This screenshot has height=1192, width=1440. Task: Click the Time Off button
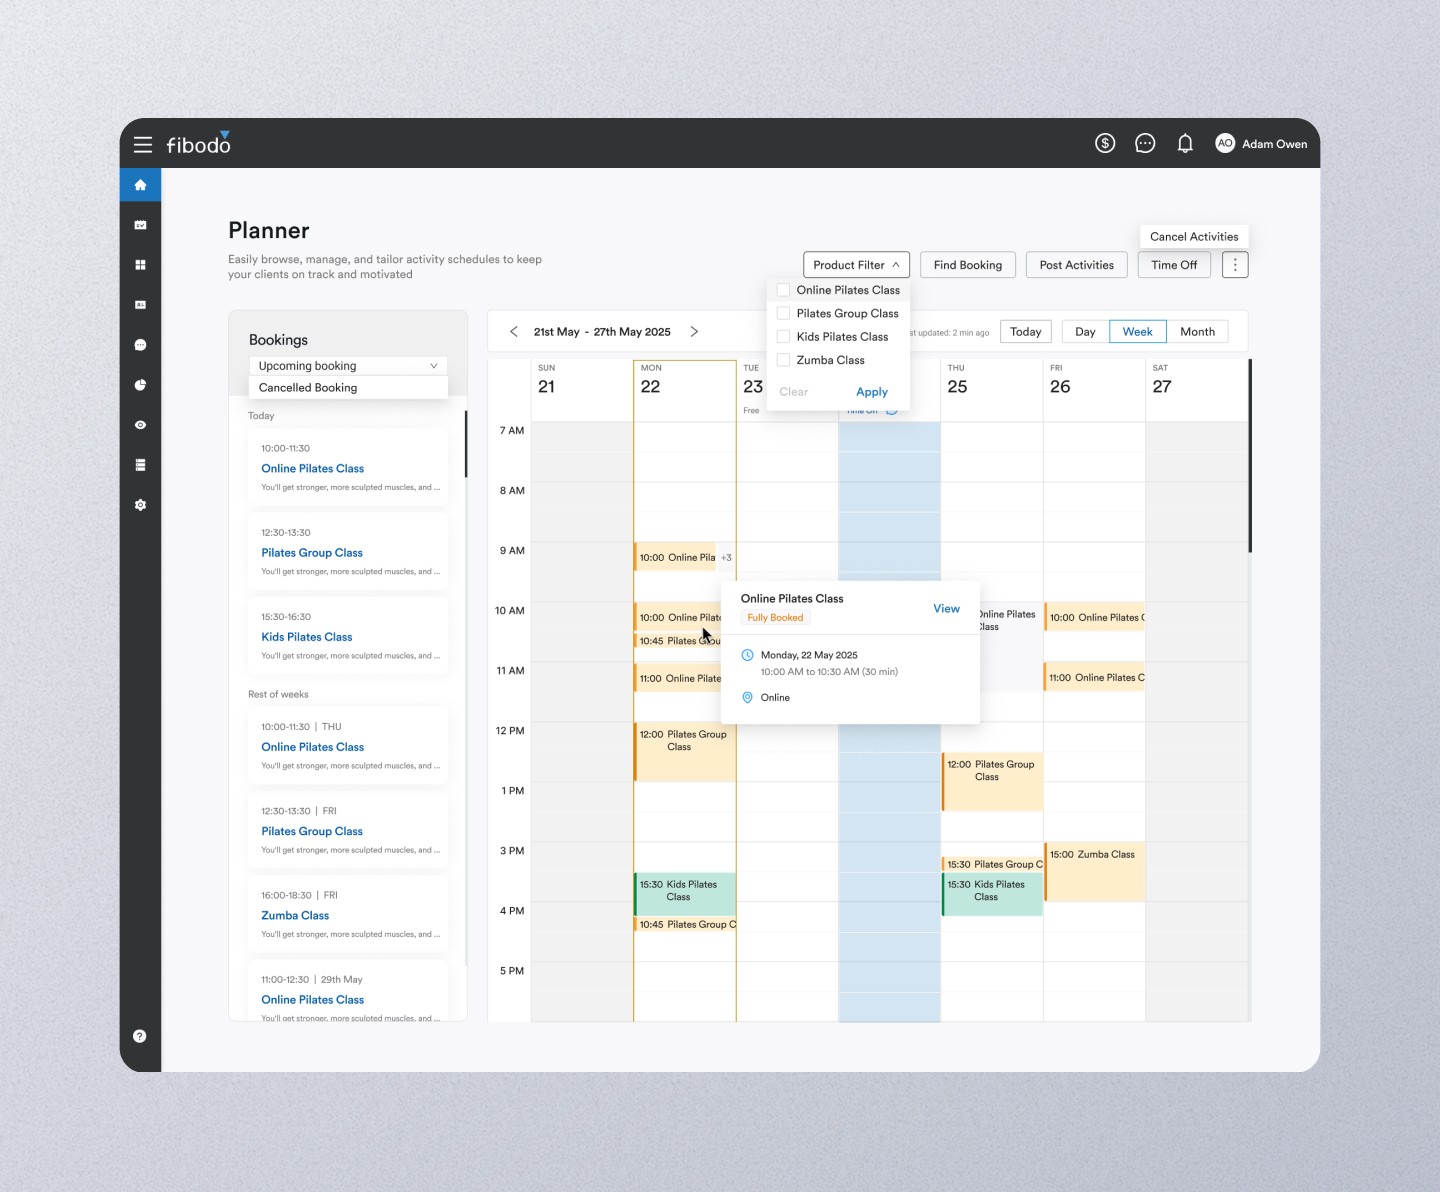1174,265
